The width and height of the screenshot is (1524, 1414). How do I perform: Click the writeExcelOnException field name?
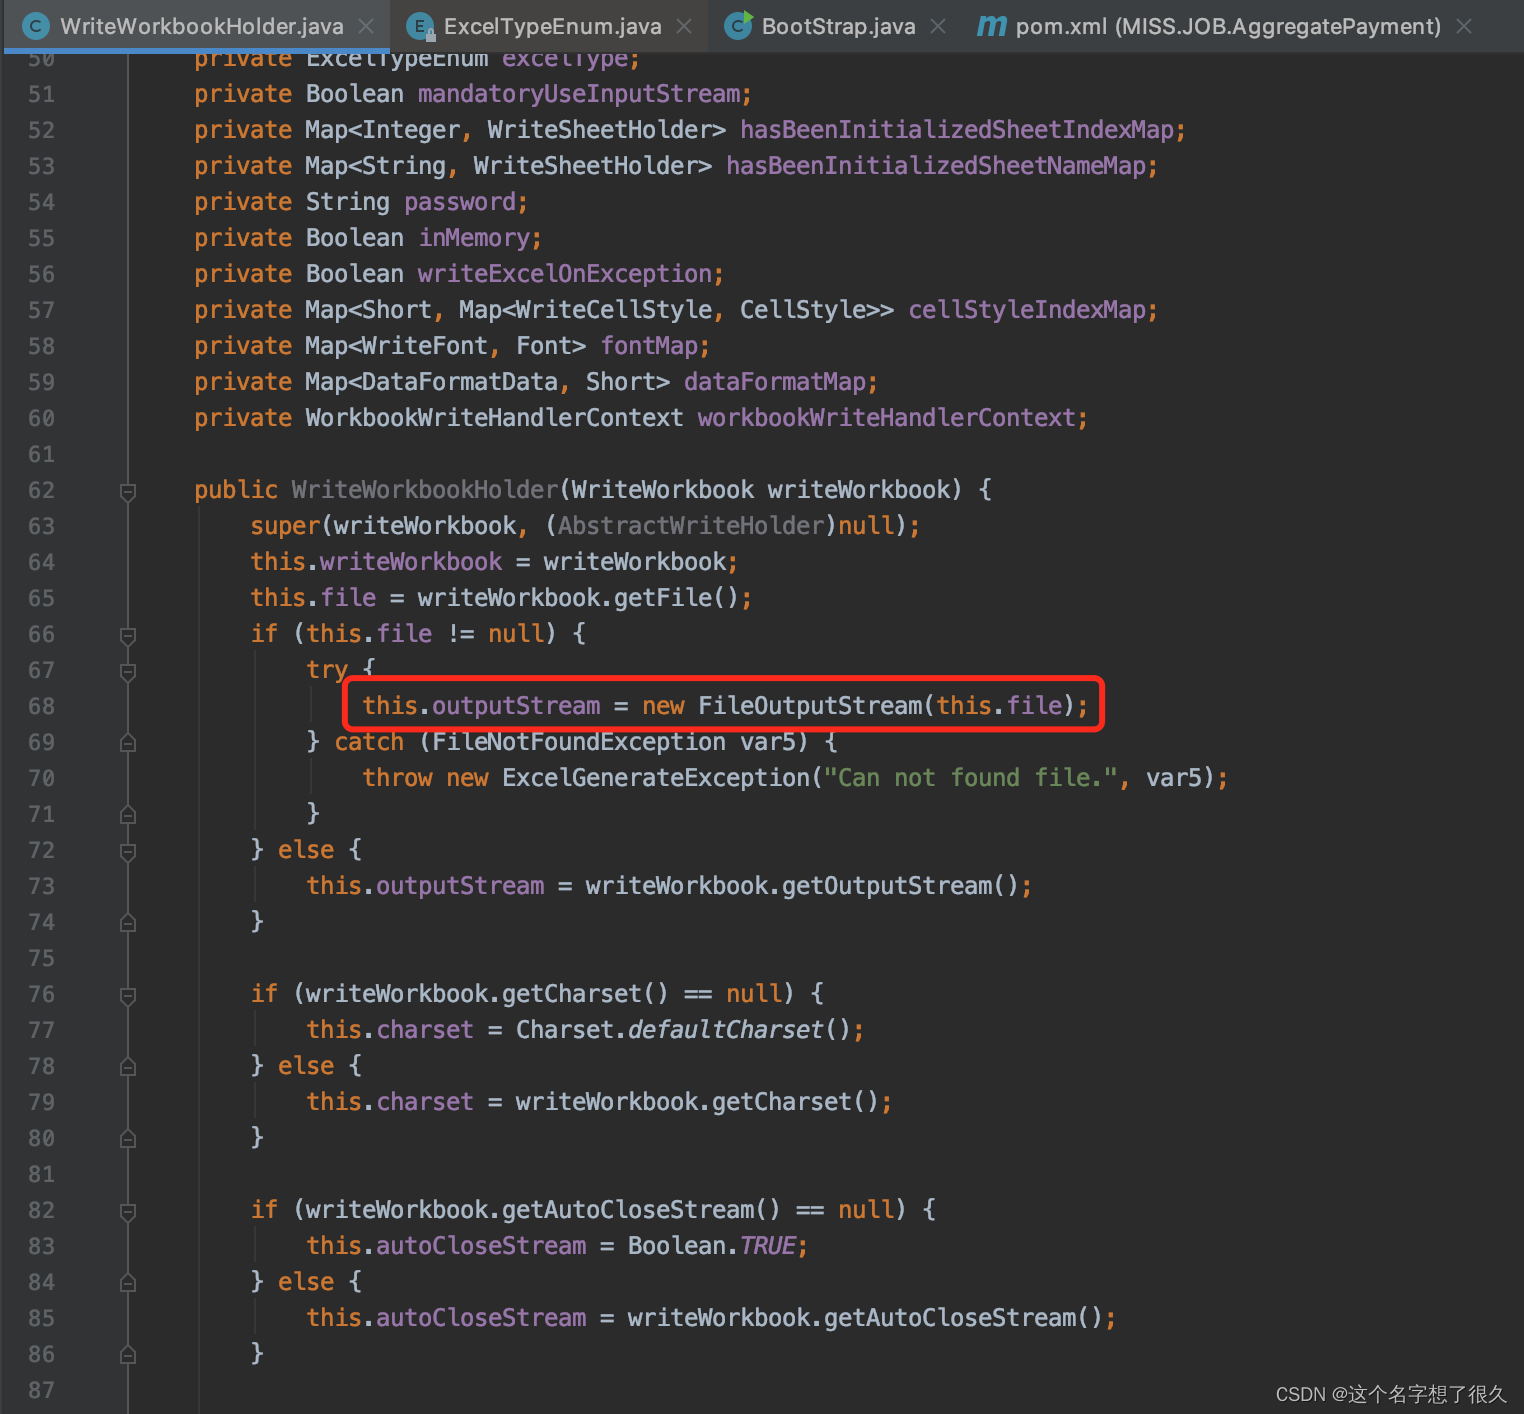pyautogui.click(x=565, y=274)
